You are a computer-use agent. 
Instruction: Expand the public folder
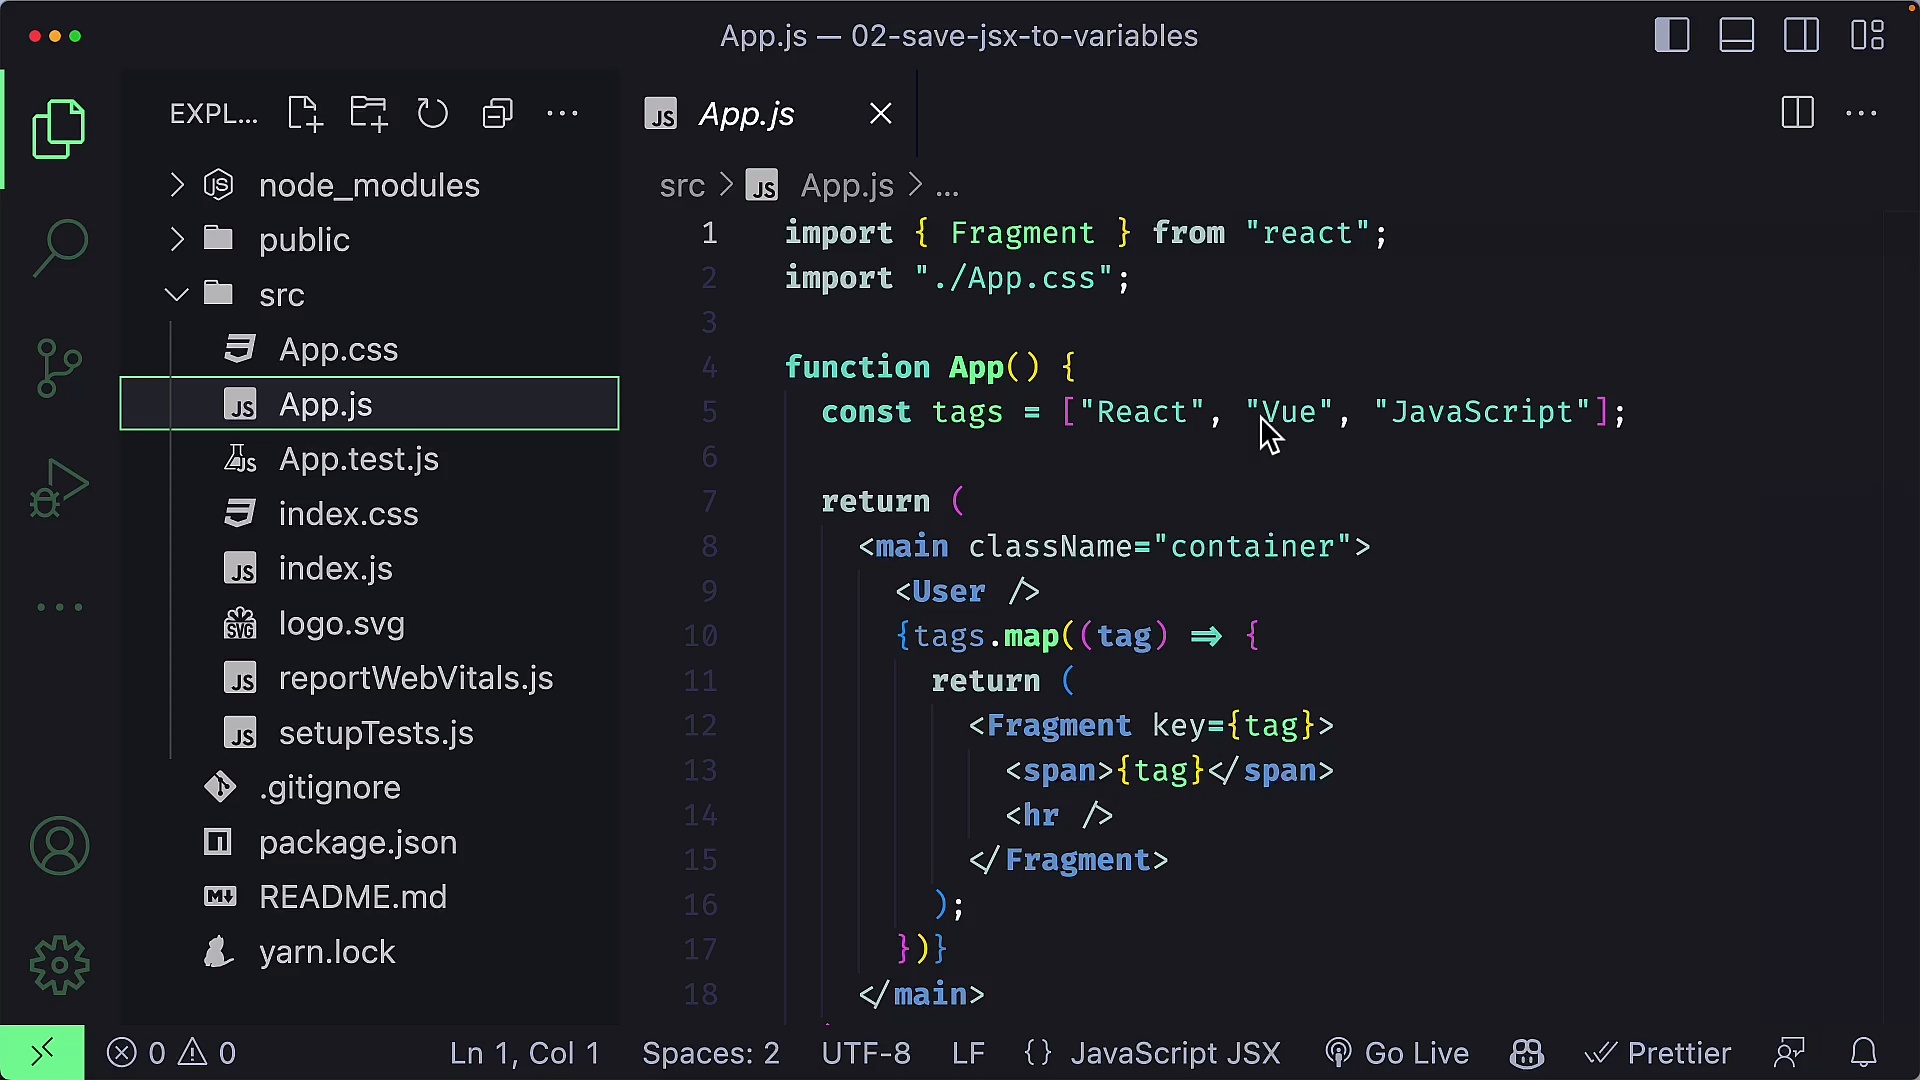(x=177, y=240)
